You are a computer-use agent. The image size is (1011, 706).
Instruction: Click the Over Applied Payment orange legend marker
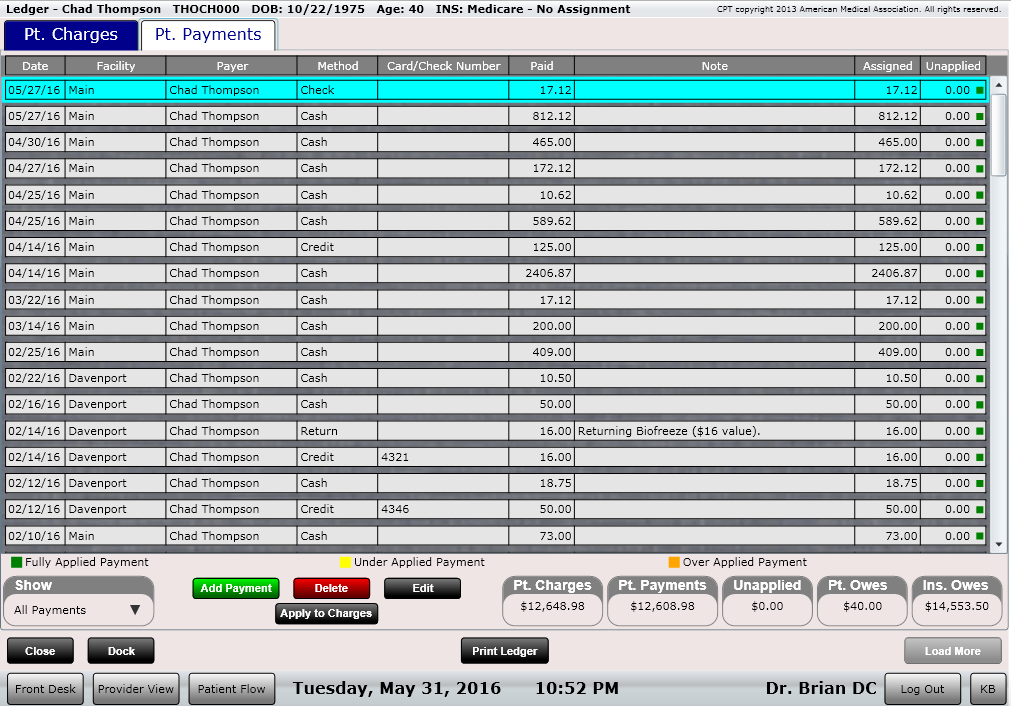coord(672,562)
